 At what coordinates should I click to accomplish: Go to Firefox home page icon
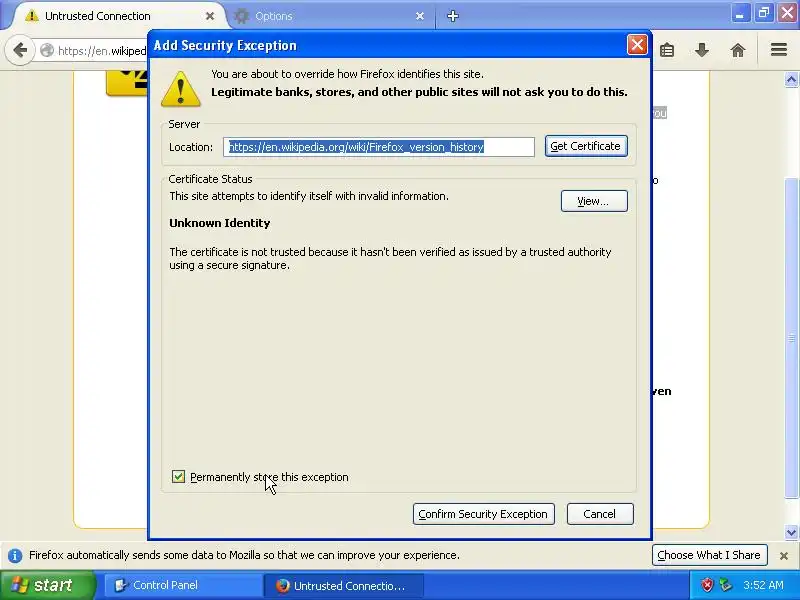click(x=738, y=50)
